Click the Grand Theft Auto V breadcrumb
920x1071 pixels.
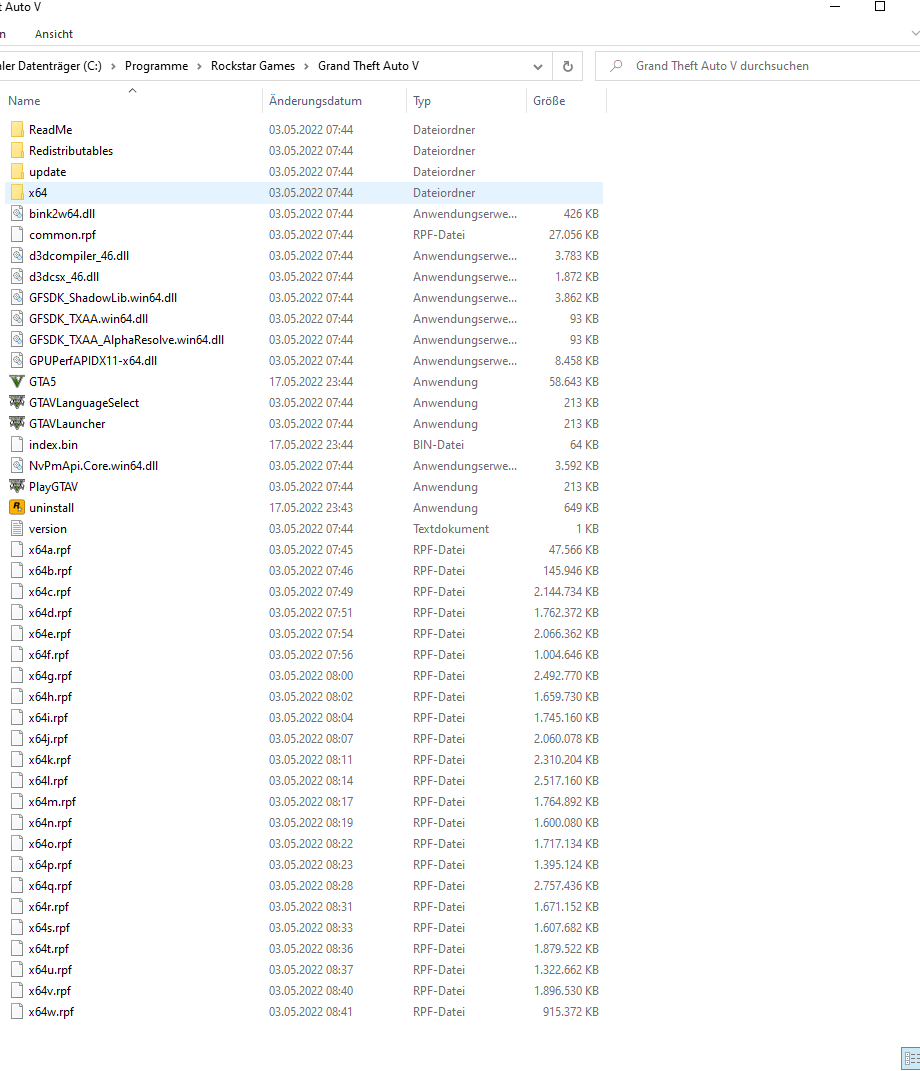(x=368, y=66)
